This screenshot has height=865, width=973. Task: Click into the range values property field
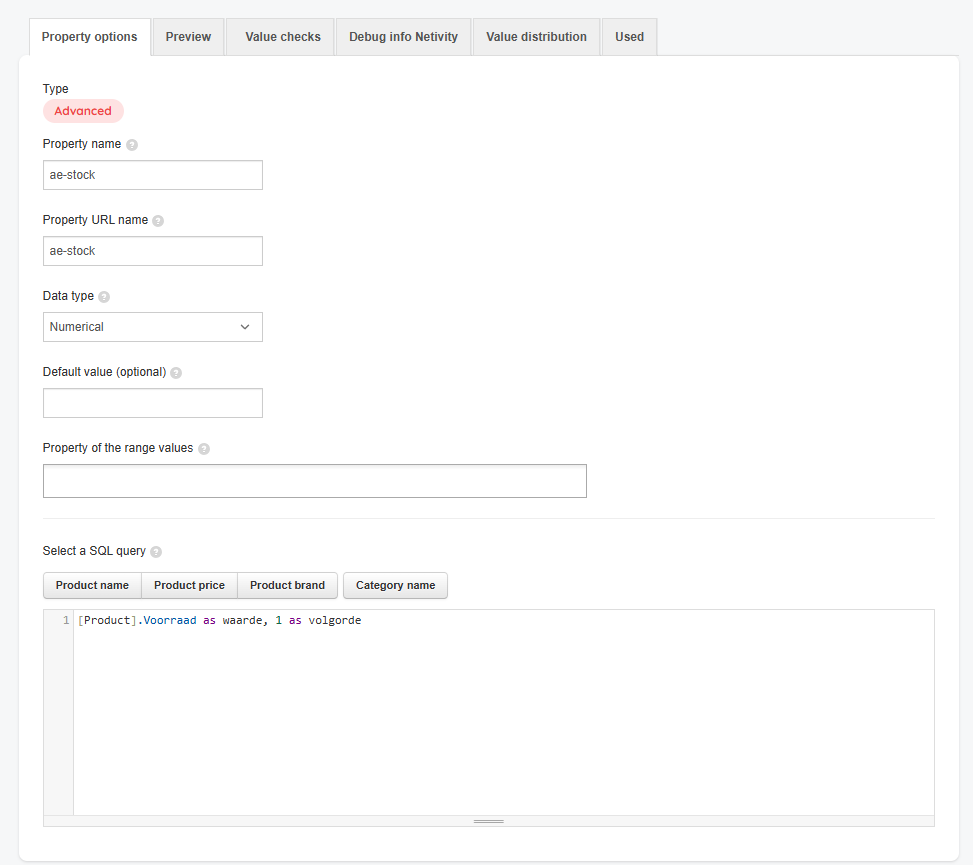click(315, 481)
